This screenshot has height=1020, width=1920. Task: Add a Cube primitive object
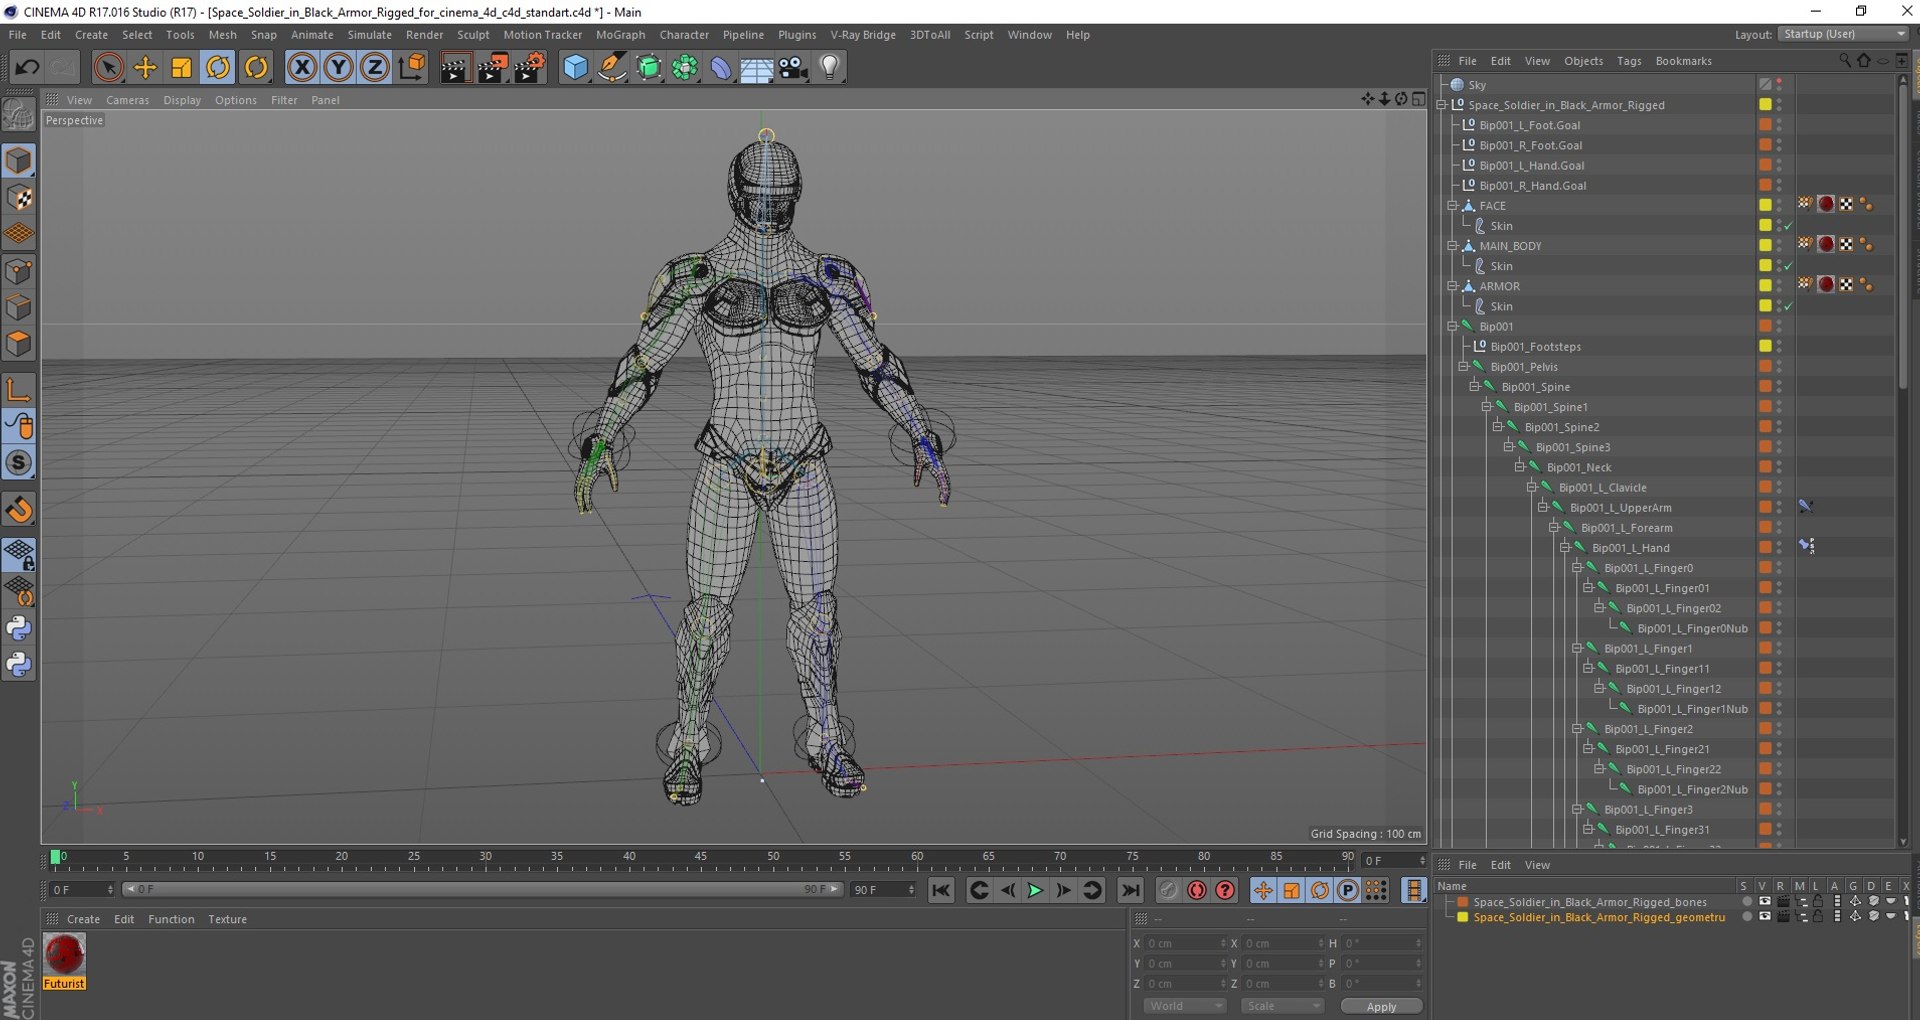coord(575,67)
